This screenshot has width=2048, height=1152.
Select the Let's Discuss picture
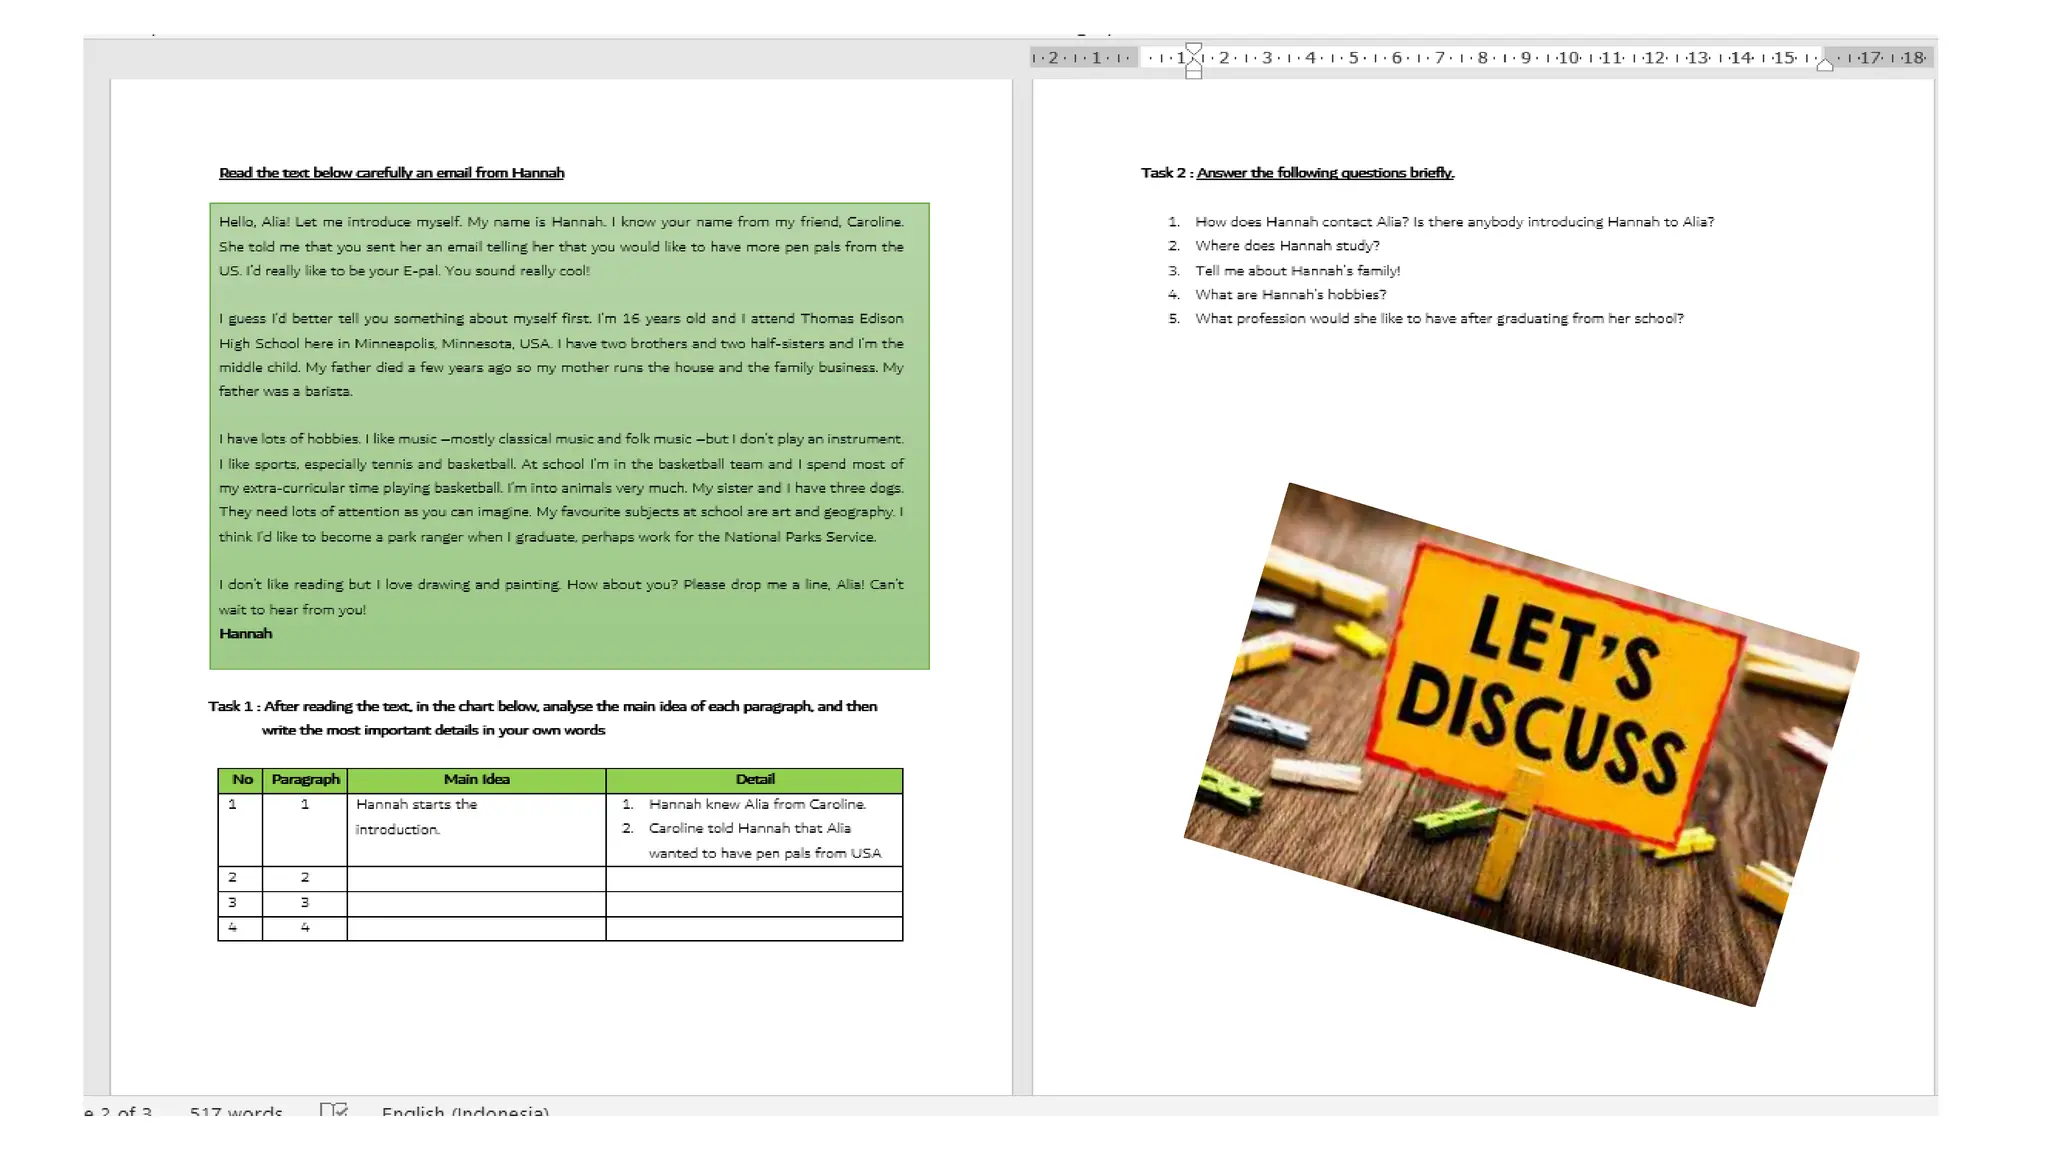coord(1521,744)
